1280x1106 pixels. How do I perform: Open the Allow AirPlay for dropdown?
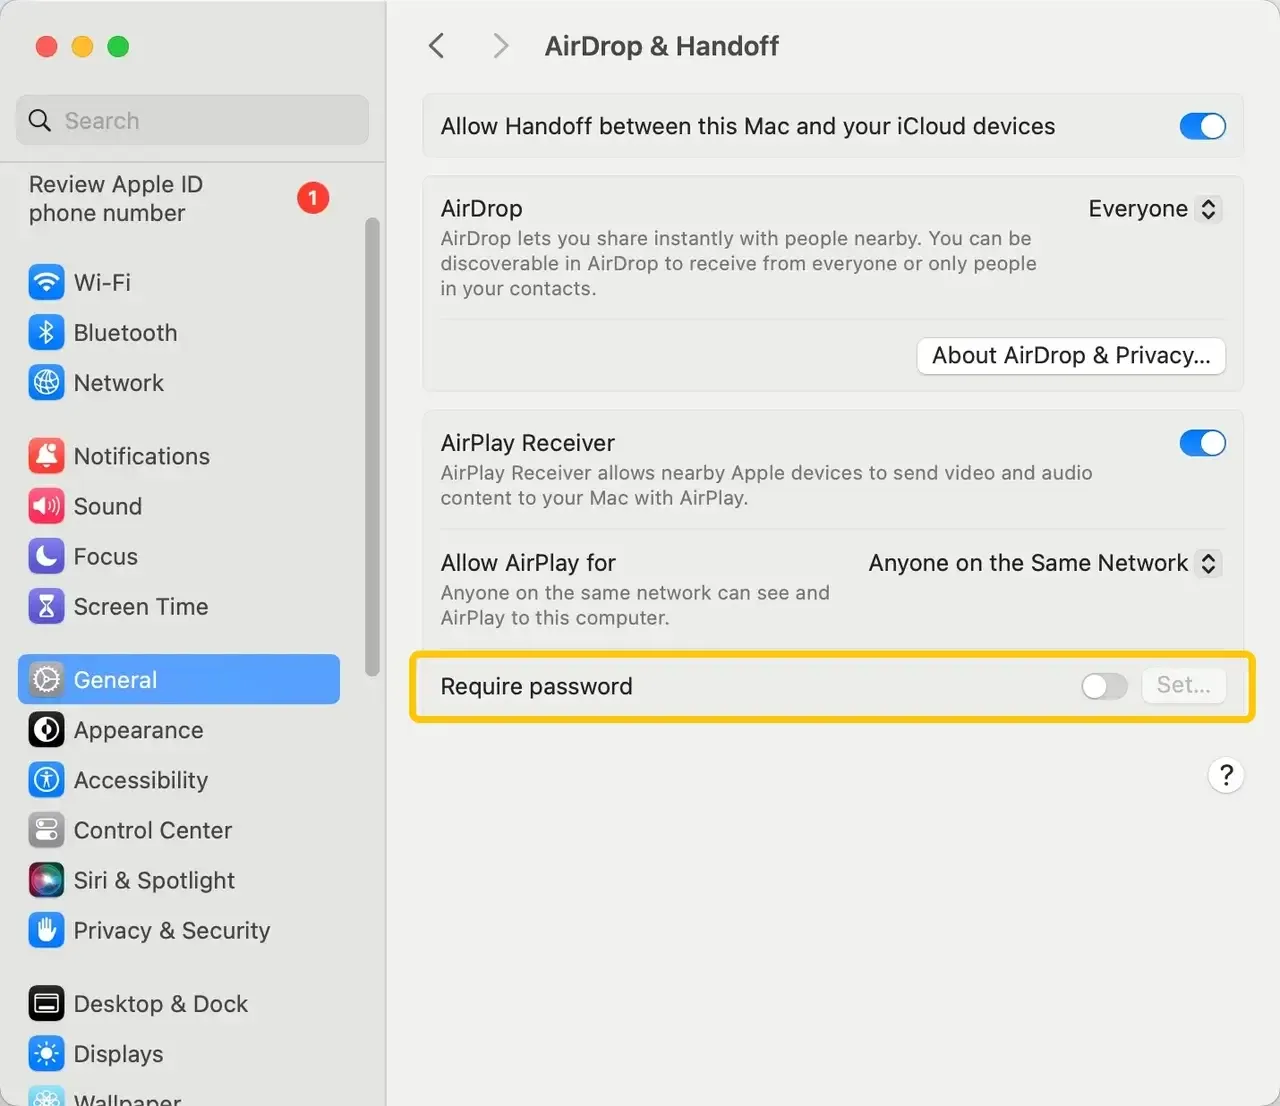click(x=1045, y=563)
